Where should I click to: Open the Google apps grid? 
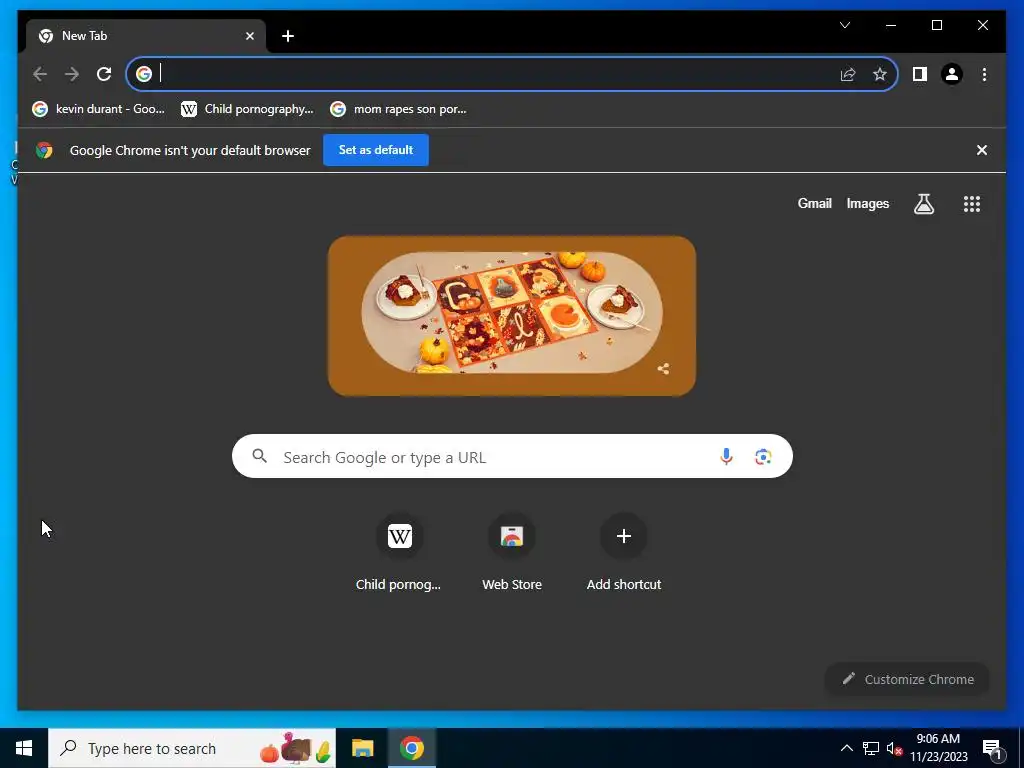tap(972, 204)
